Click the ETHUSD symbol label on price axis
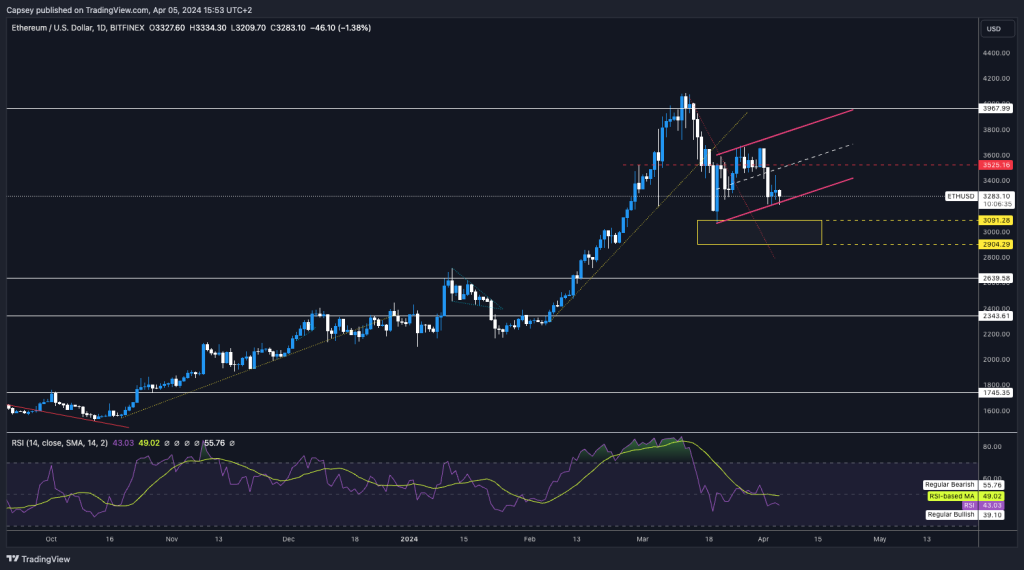This screenshot has height=570, width=1024. pyautogui.click(x=961, y=196)
